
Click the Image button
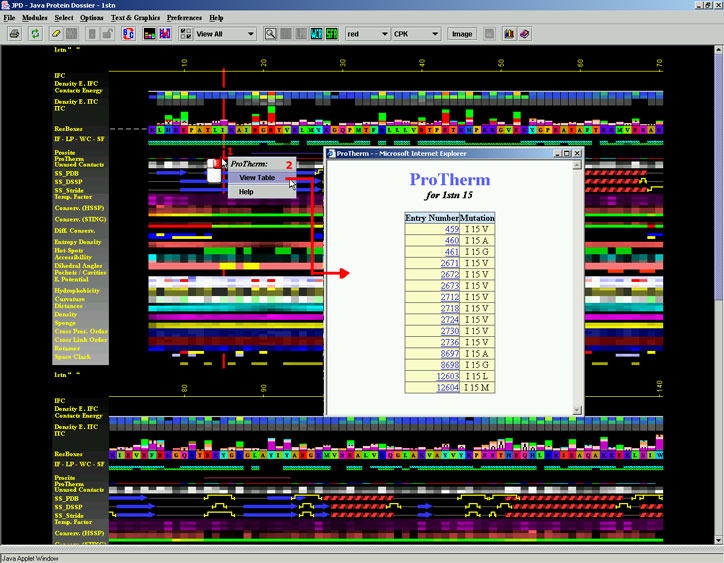[x=462, y=34]
